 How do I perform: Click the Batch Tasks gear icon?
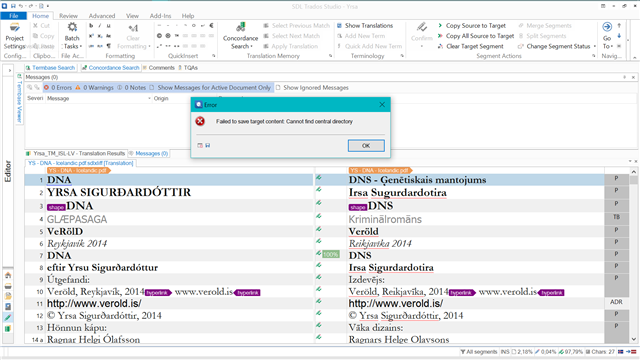pyautogui.click(x=72, y=27)
